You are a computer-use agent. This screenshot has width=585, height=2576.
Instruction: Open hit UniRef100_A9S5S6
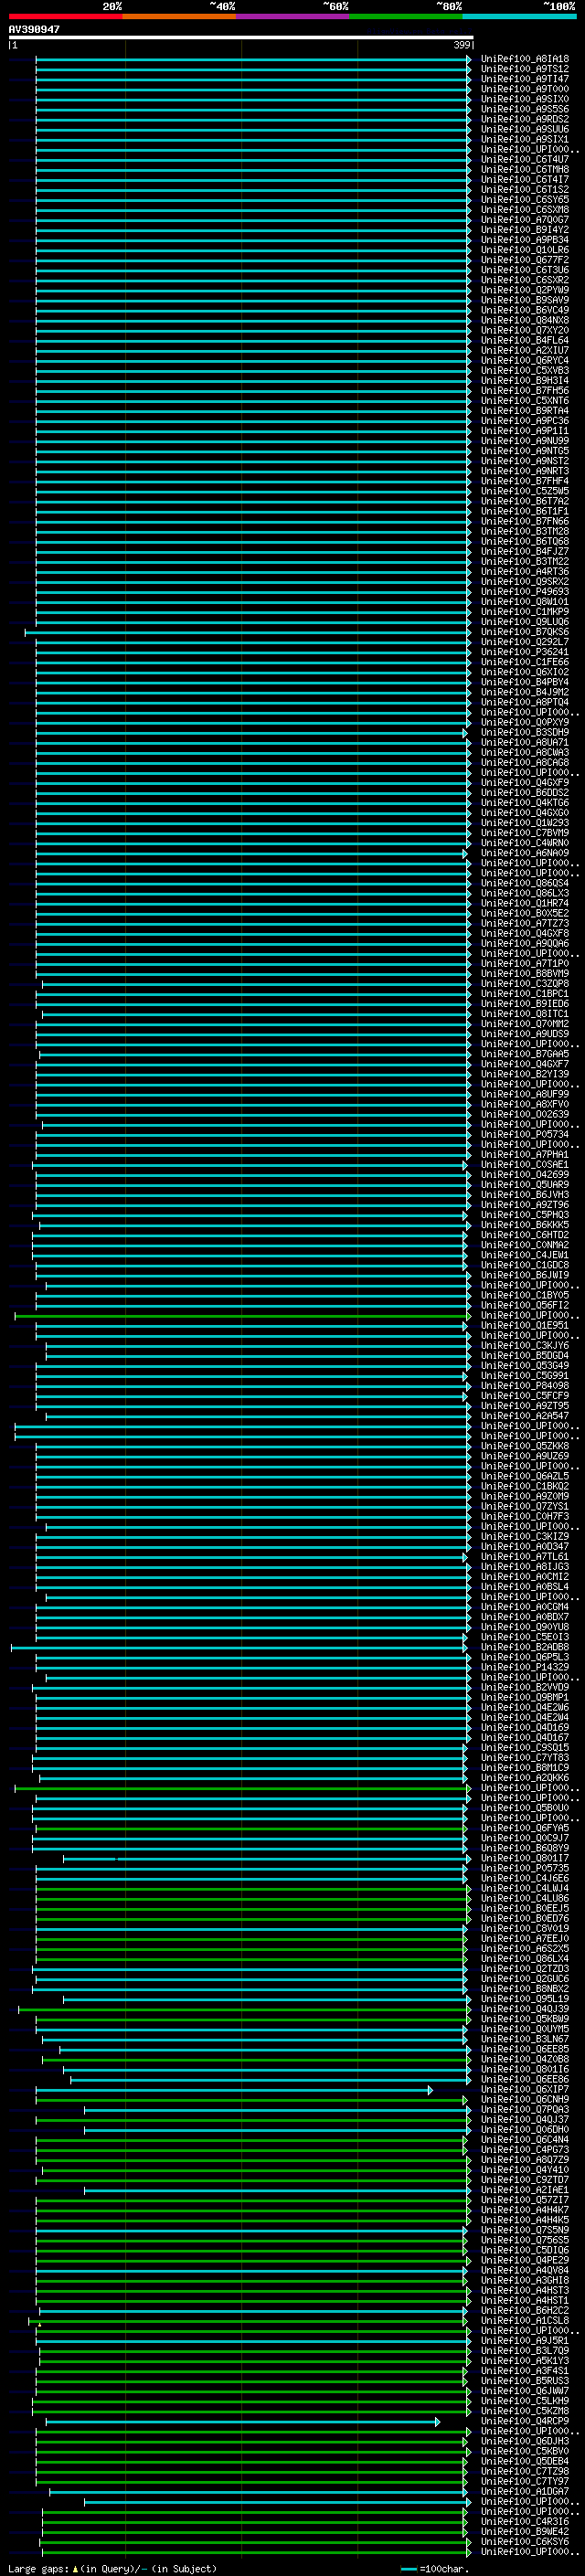coord(525,109)
